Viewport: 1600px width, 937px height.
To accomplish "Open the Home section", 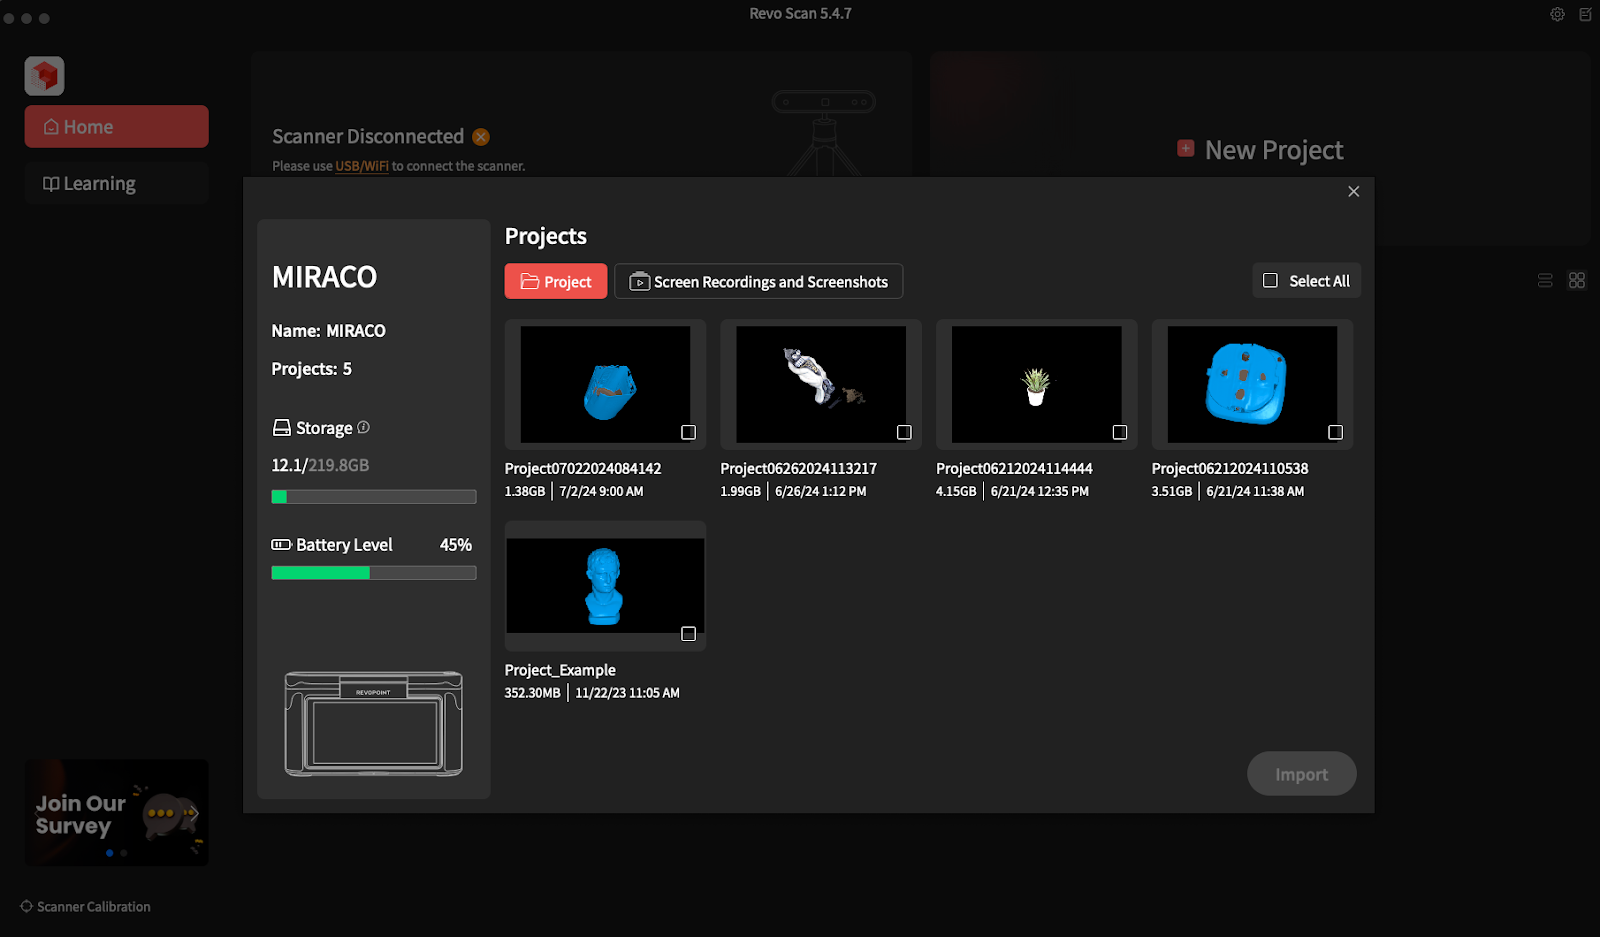I will [x=116, y=127].
